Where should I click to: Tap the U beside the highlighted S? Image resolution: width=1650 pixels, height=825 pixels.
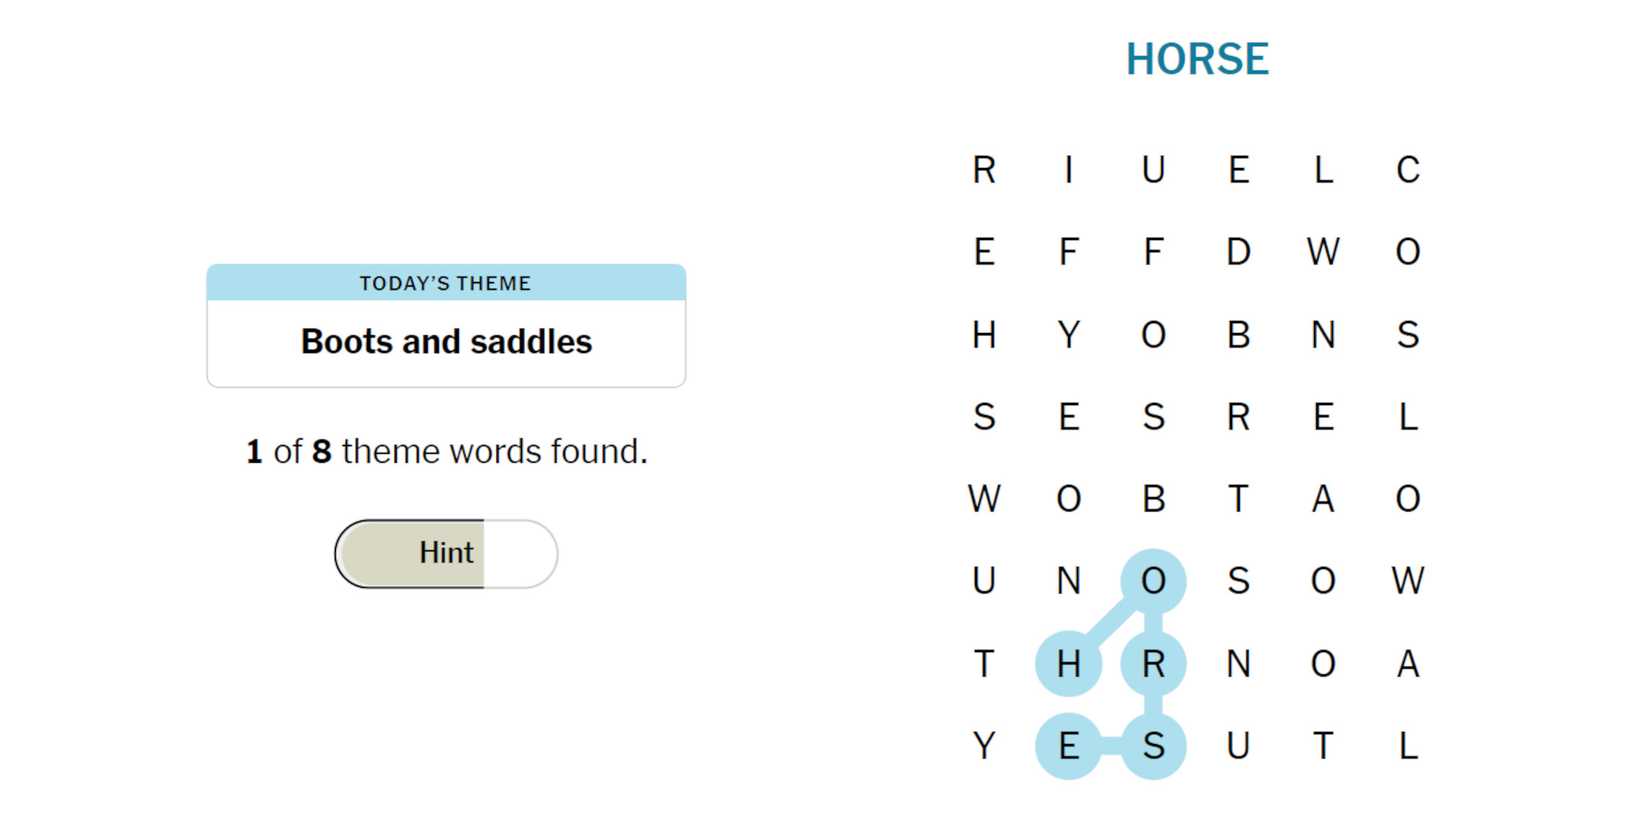1238,746
